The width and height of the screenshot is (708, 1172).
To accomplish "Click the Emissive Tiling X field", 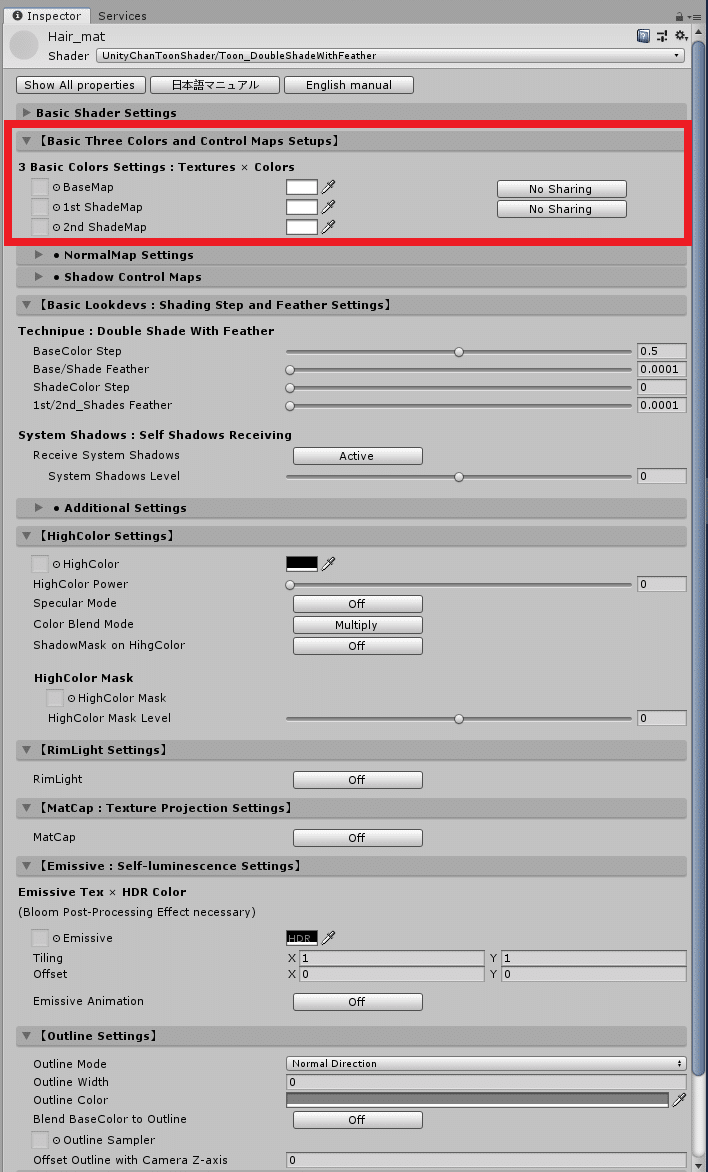I will click(392, 958).
